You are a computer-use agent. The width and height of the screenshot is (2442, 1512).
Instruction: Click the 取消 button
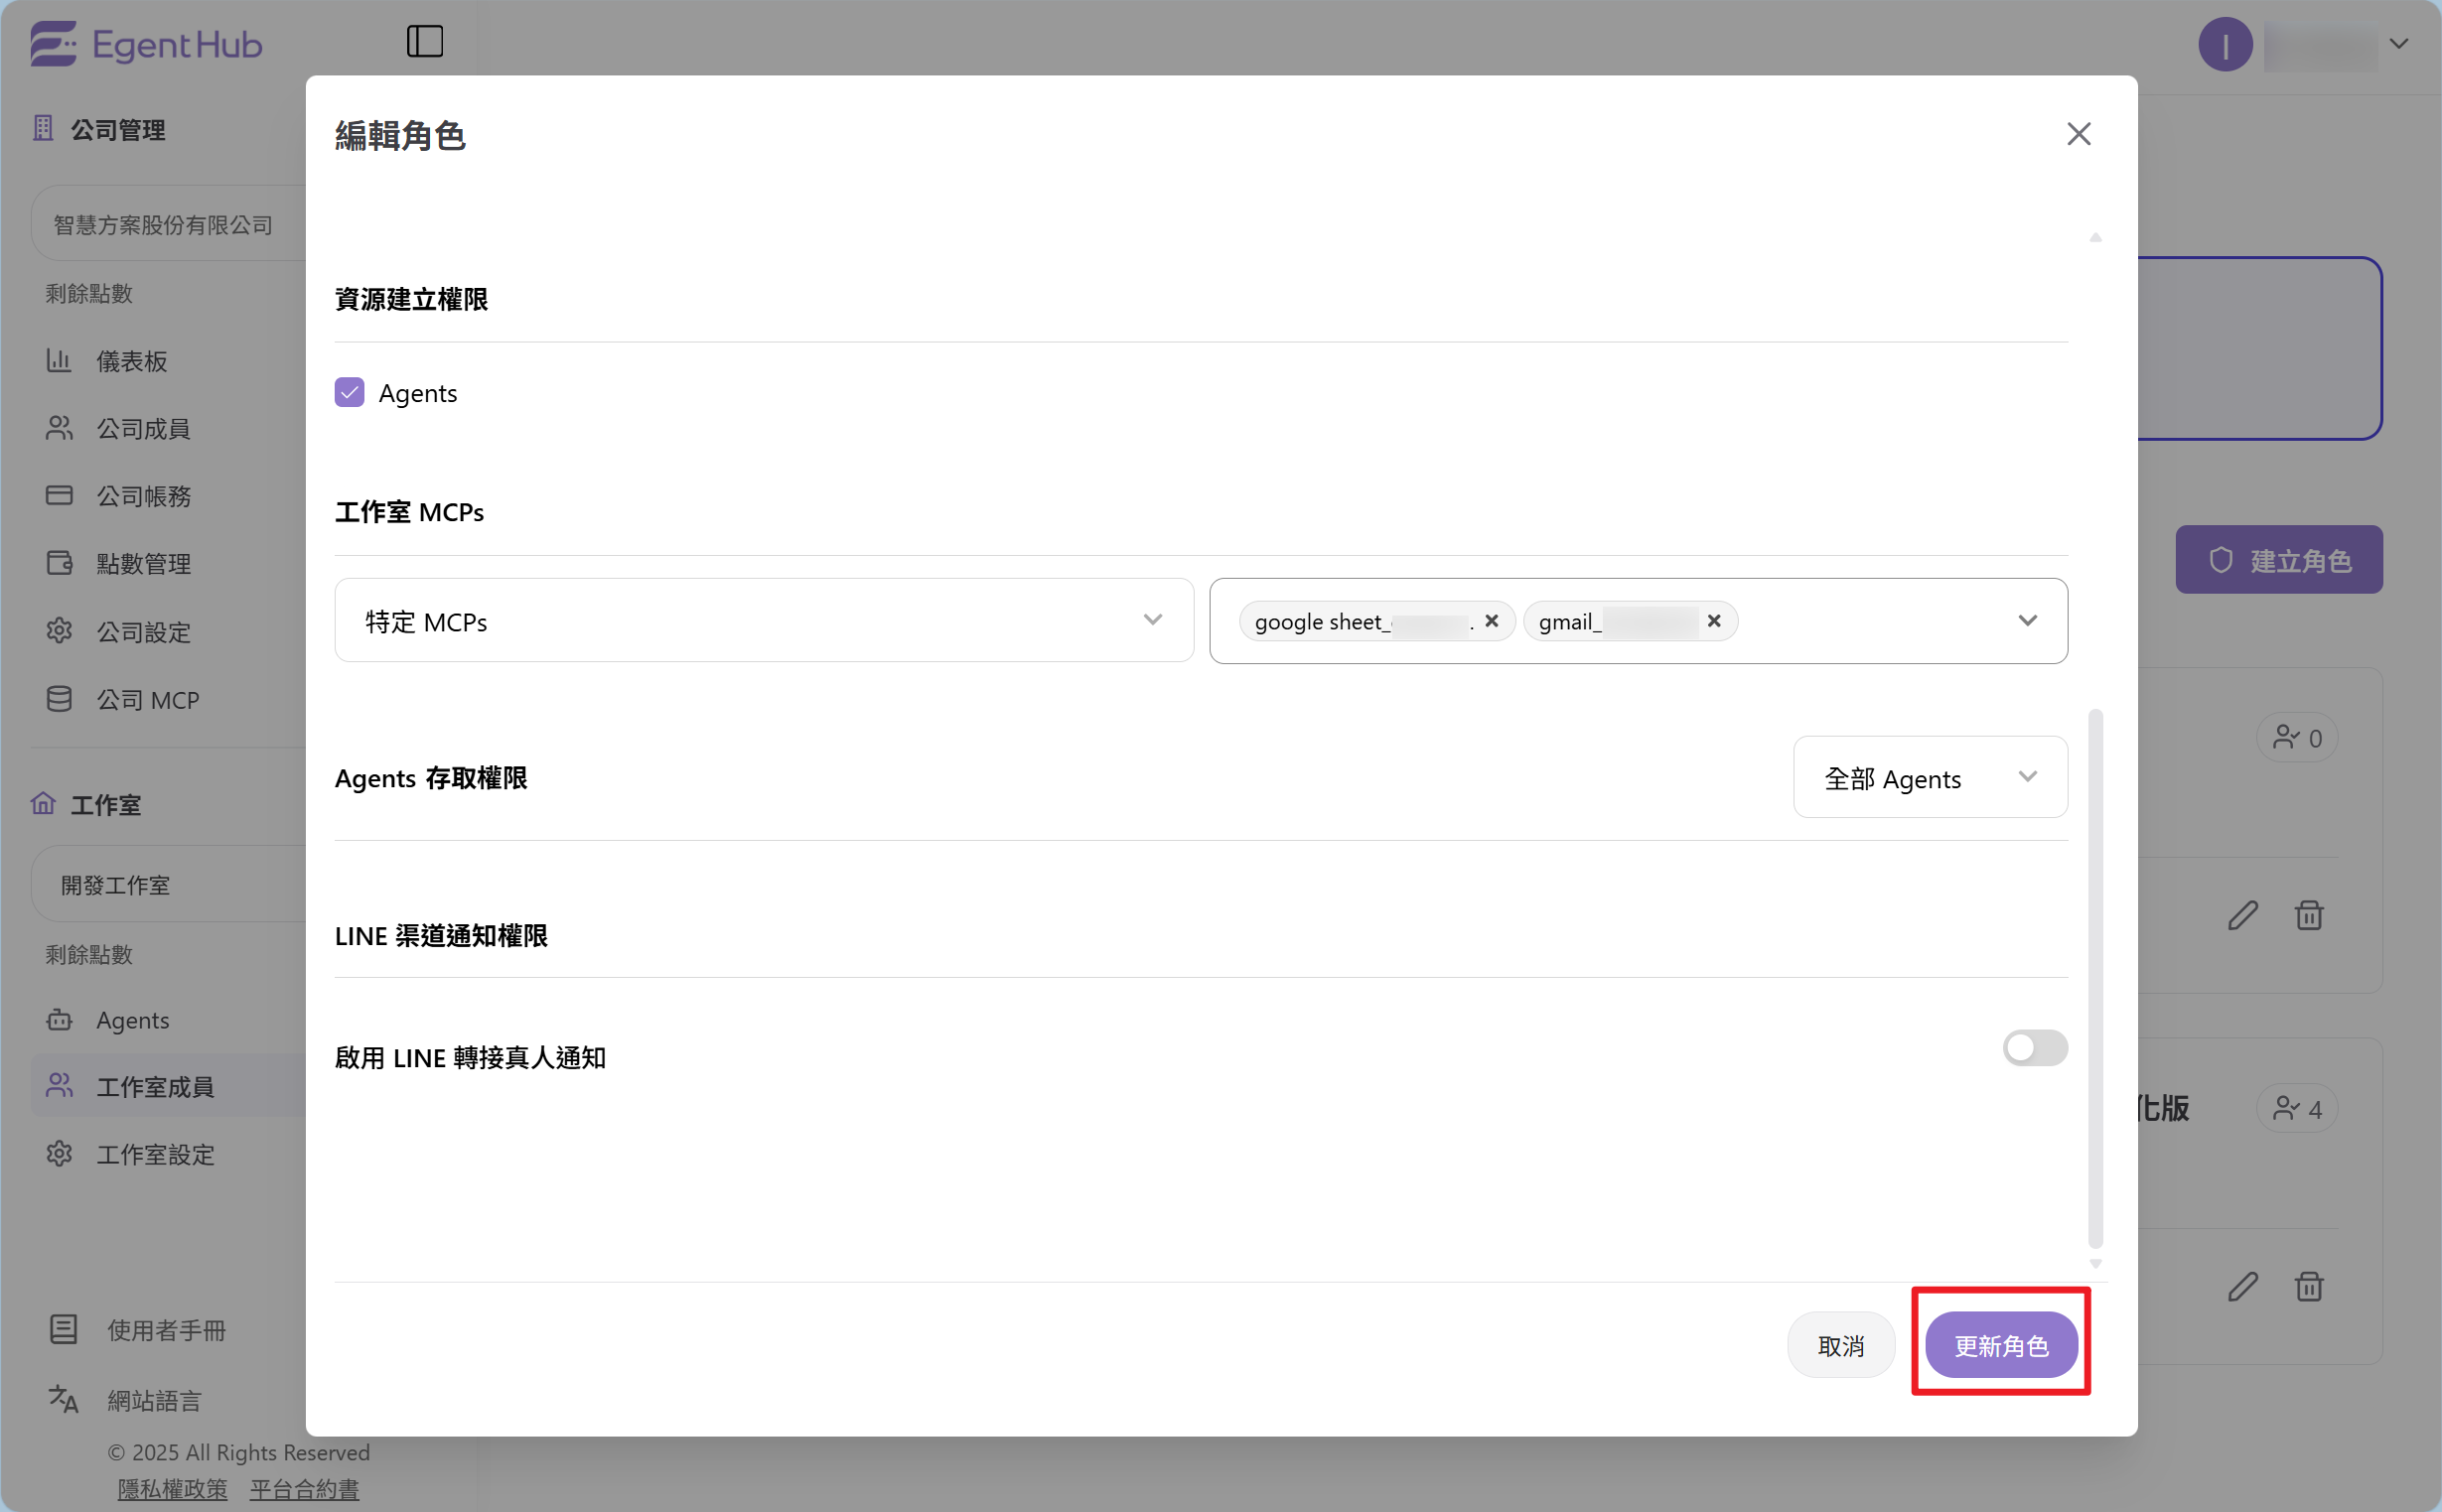click(x=1840, y=1345)
